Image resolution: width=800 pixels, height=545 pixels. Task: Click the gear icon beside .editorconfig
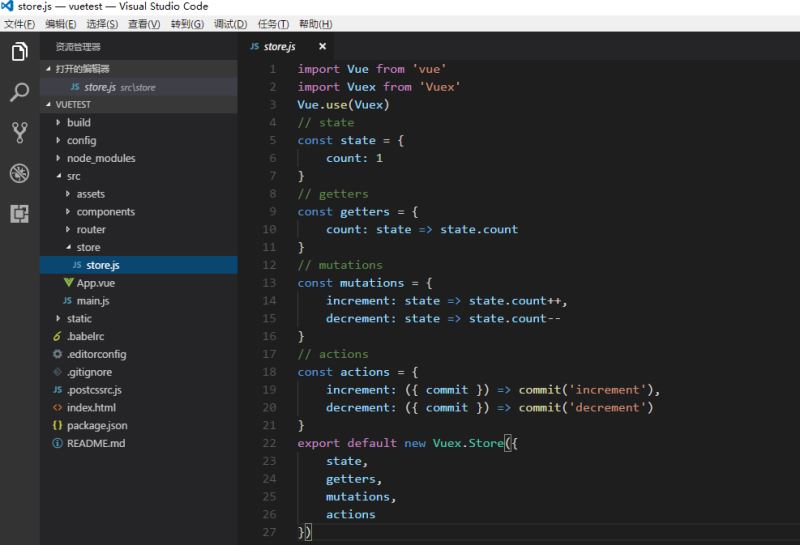tap(57, 354)
